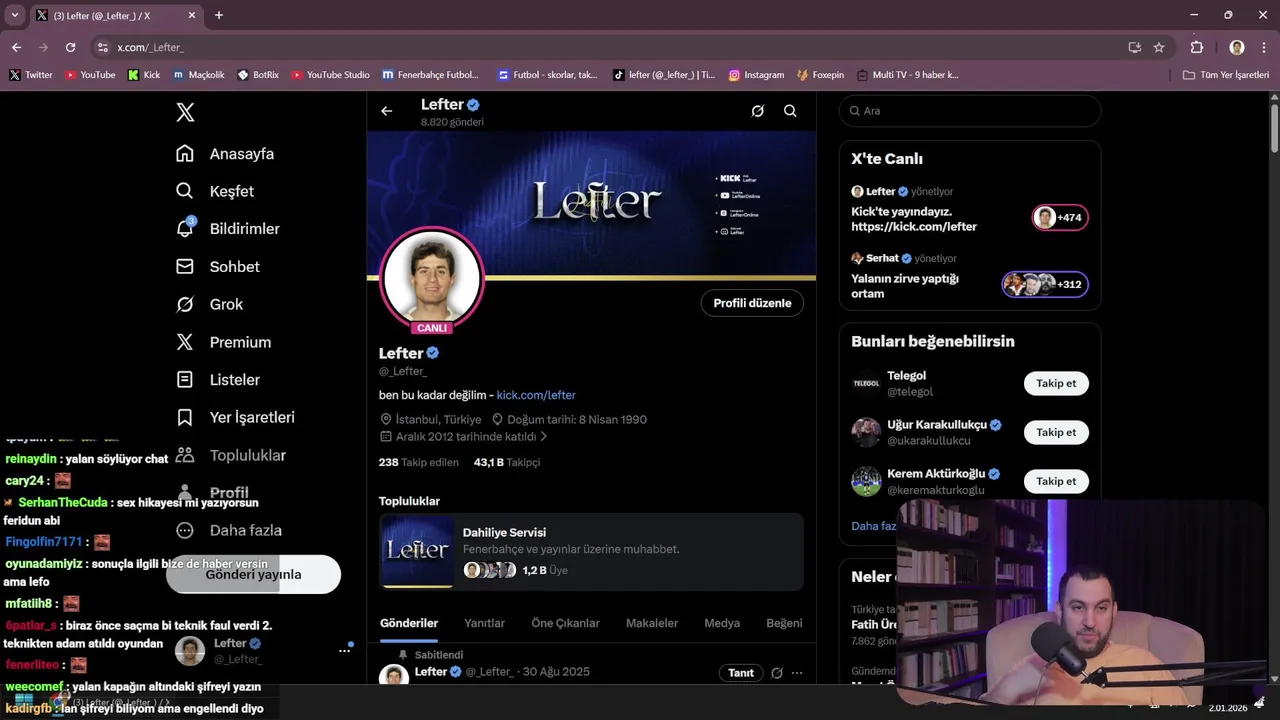Click the Grok icon in sidebar
This screenshot has height=720, width=1280.
coord(185,304)
